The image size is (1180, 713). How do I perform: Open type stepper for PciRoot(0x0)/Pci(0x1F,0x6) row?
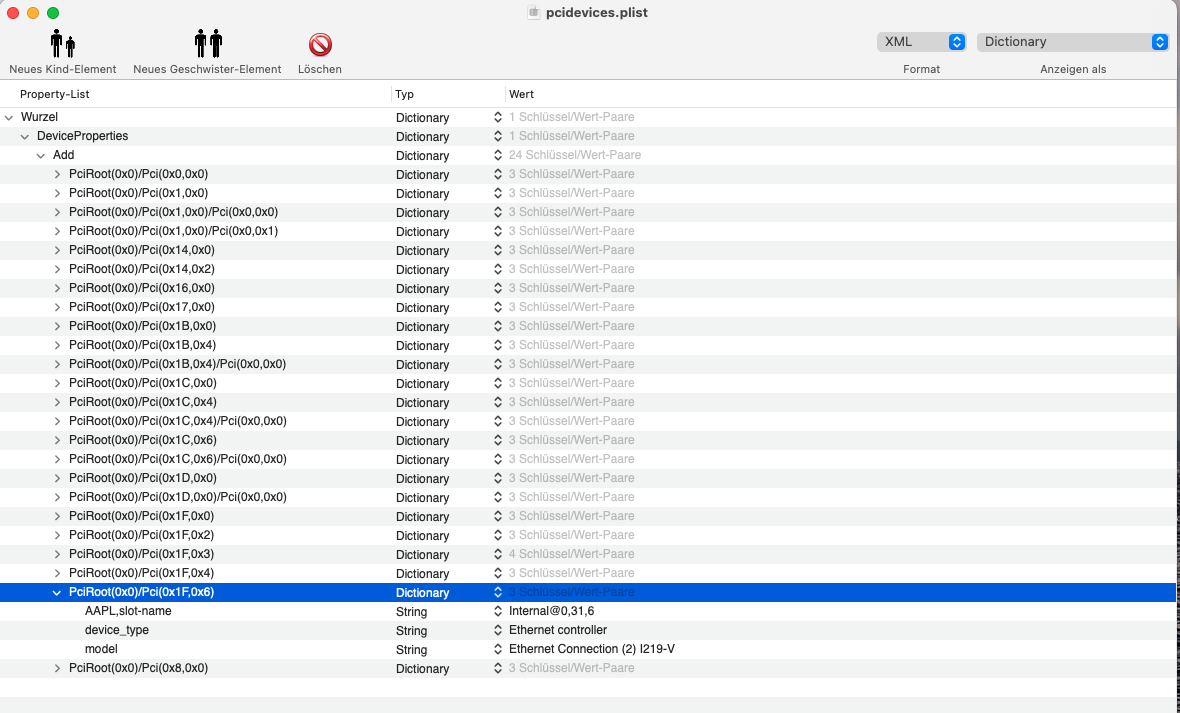click(497, 593)
